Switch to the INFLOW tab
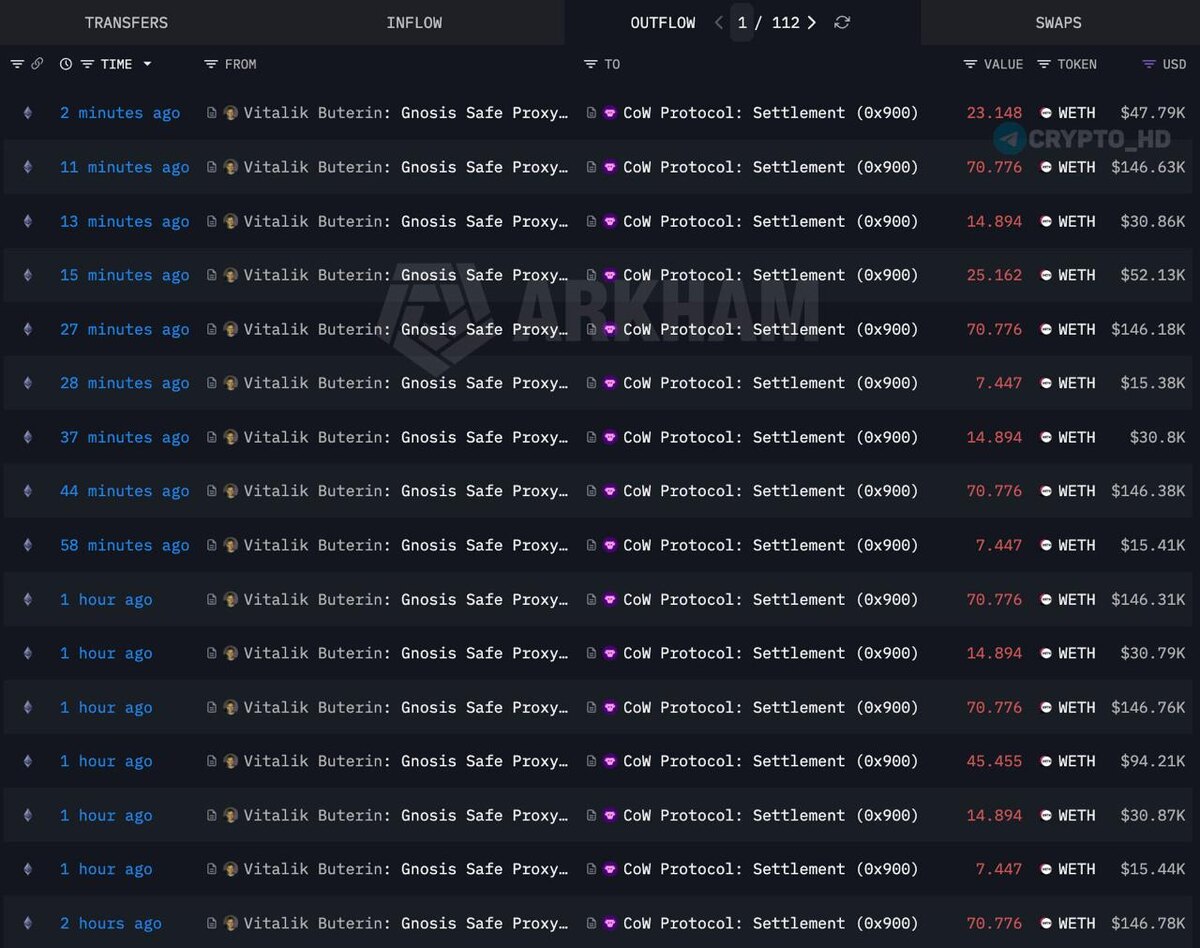Screen dimensions: 1200x948 click(414, 22)
